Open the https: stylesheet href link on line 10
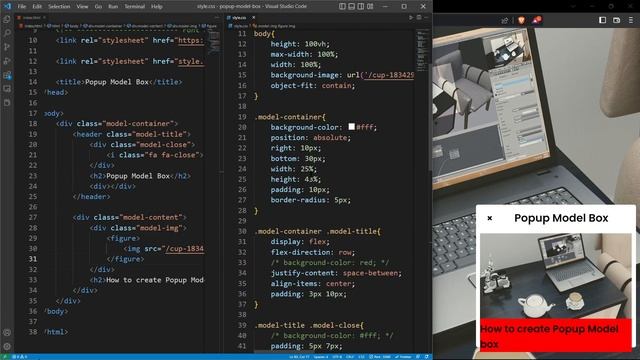640x360 pixels. (190, 40)
